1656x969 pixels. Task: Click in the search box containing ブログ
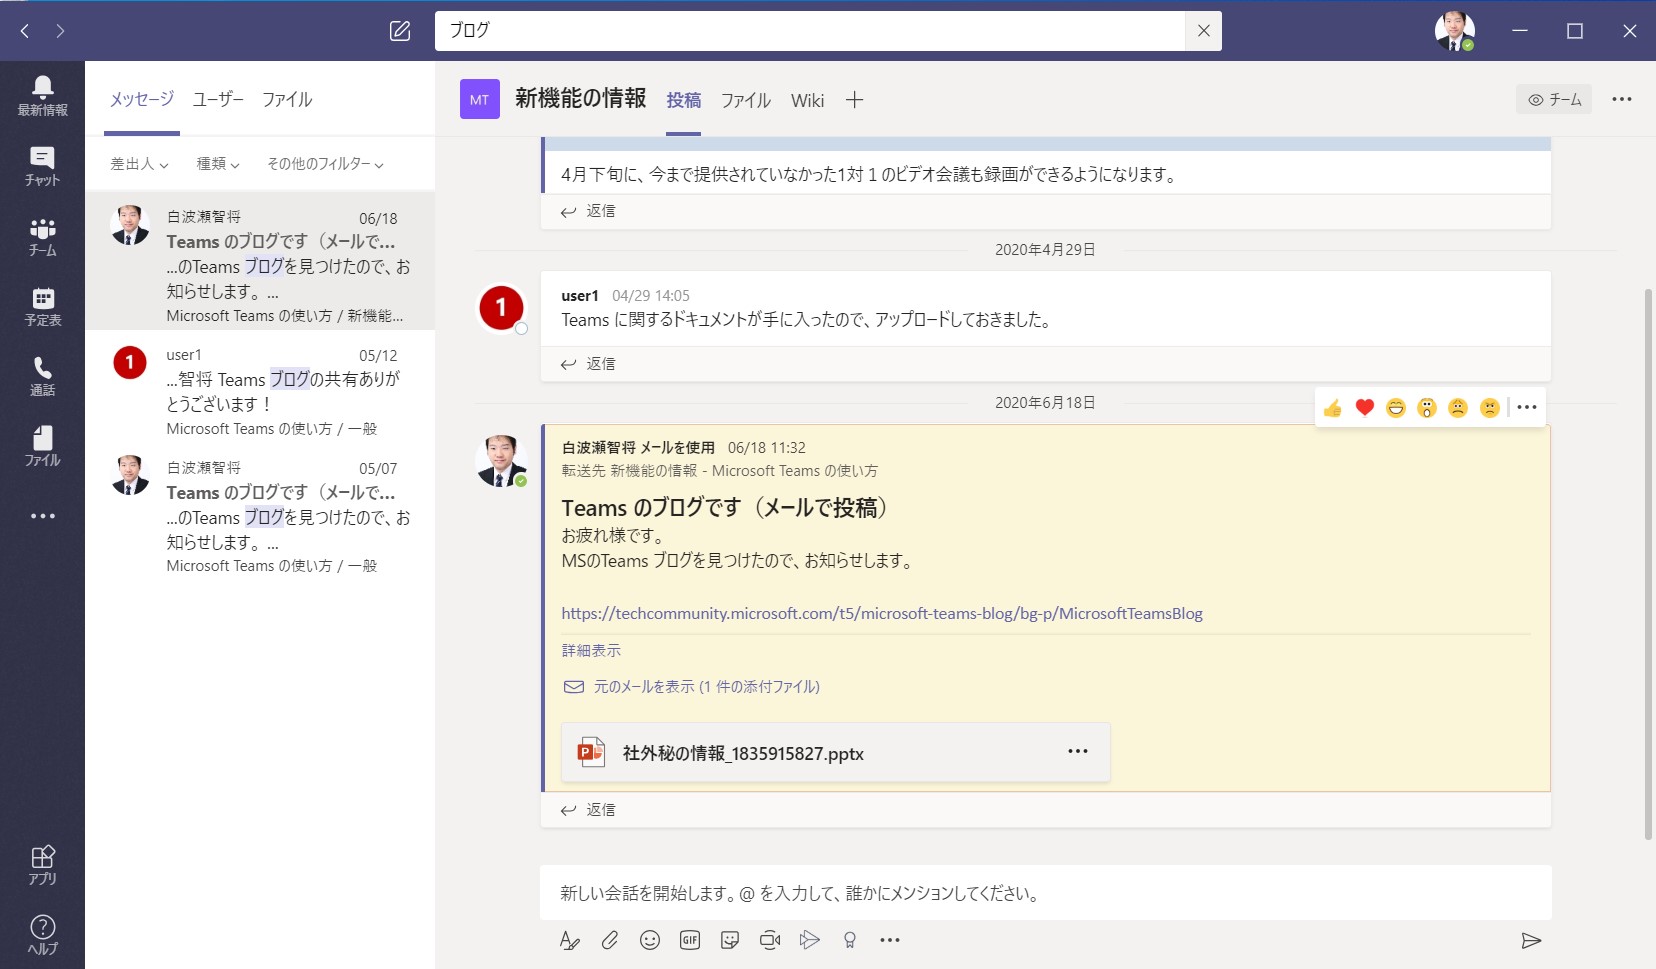coord(810,31)
